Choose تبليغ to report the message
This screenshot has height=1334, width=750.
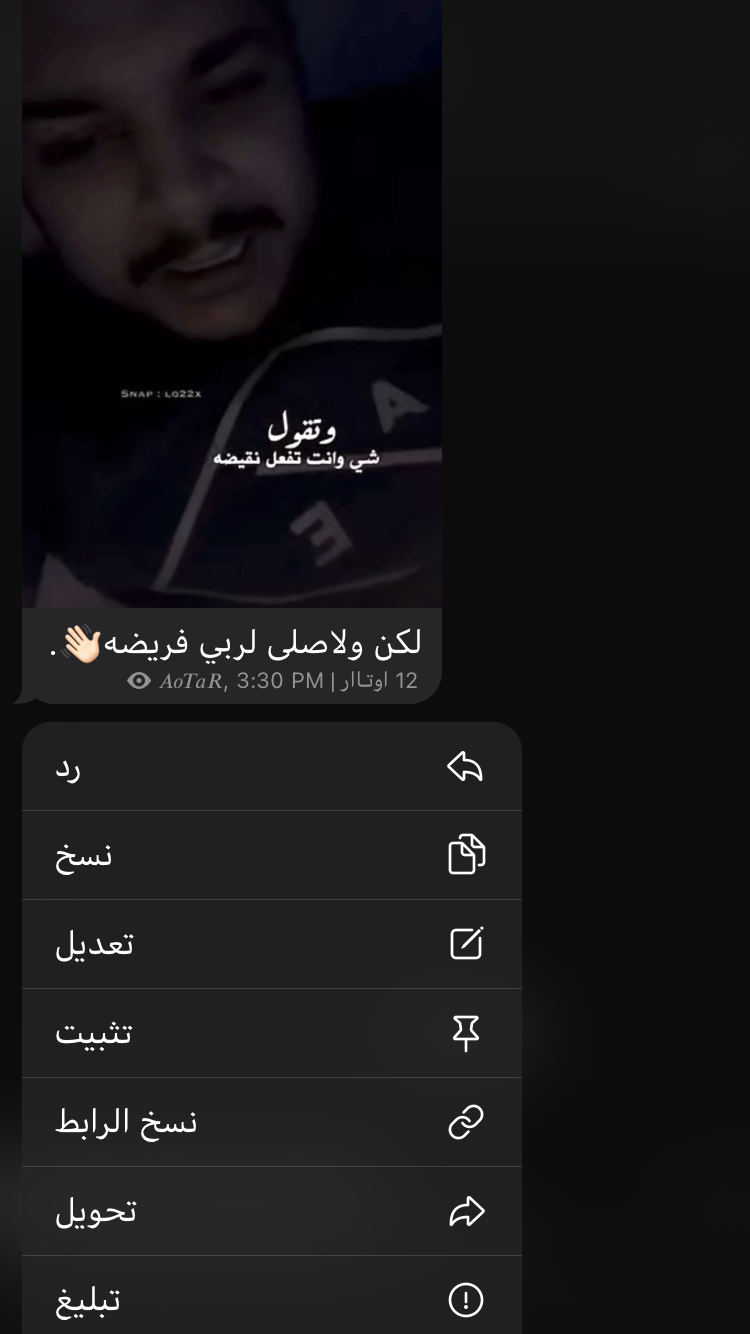272,1295
